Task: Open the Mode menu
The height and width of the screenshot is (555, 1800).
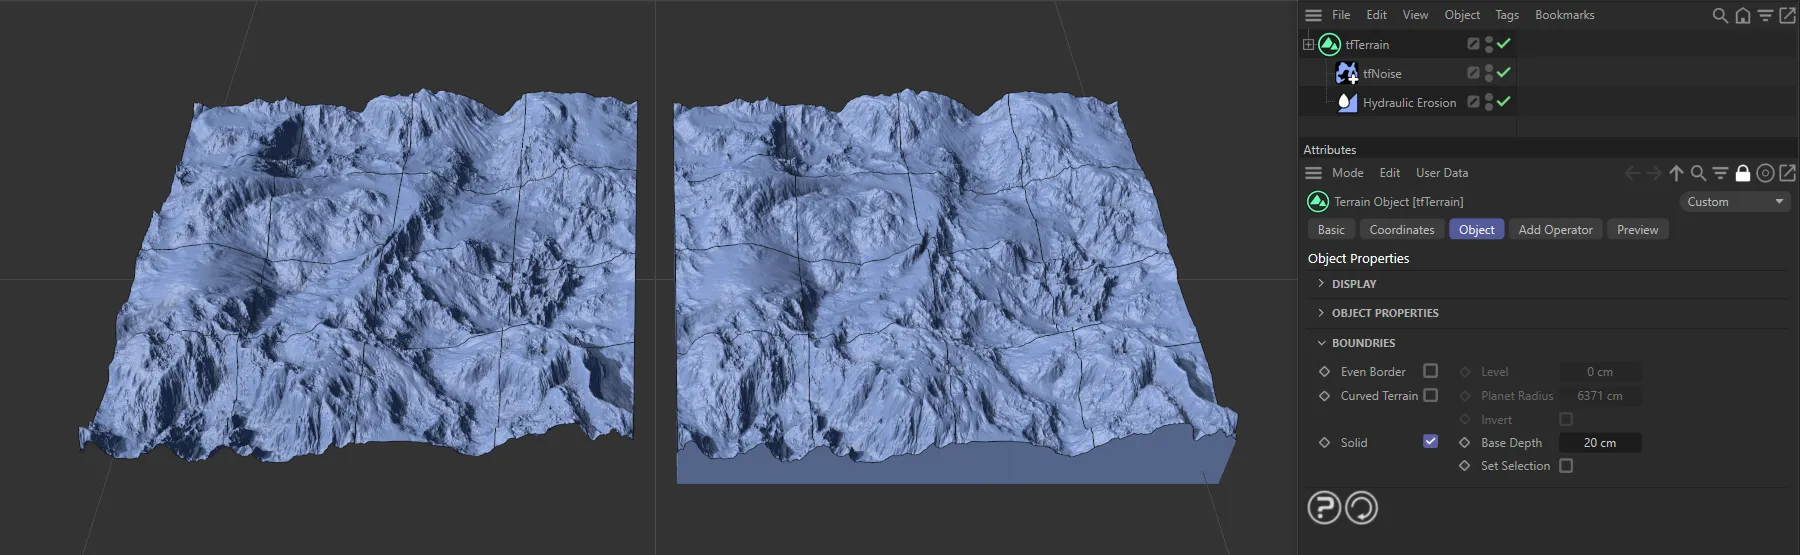Action: (1347, 173)
